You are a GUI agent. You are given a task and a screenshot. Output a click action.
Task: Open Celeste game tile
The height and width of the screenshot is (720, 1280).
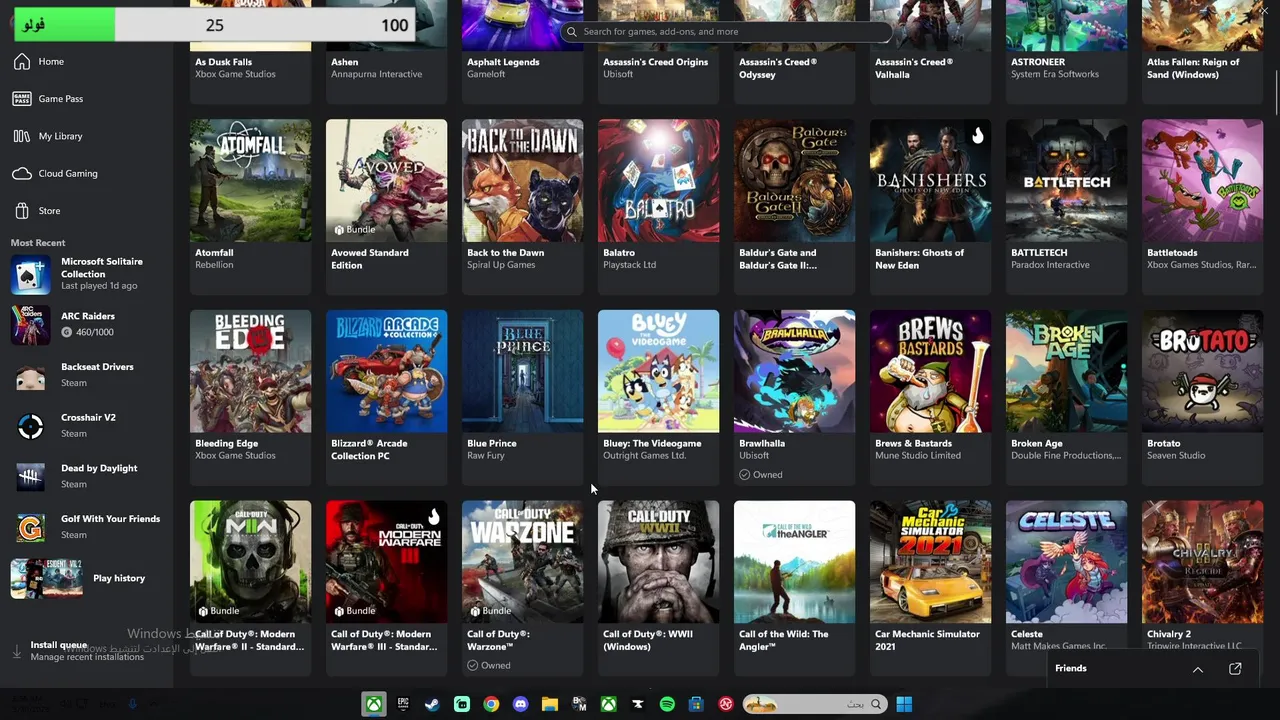(1066, 578)
